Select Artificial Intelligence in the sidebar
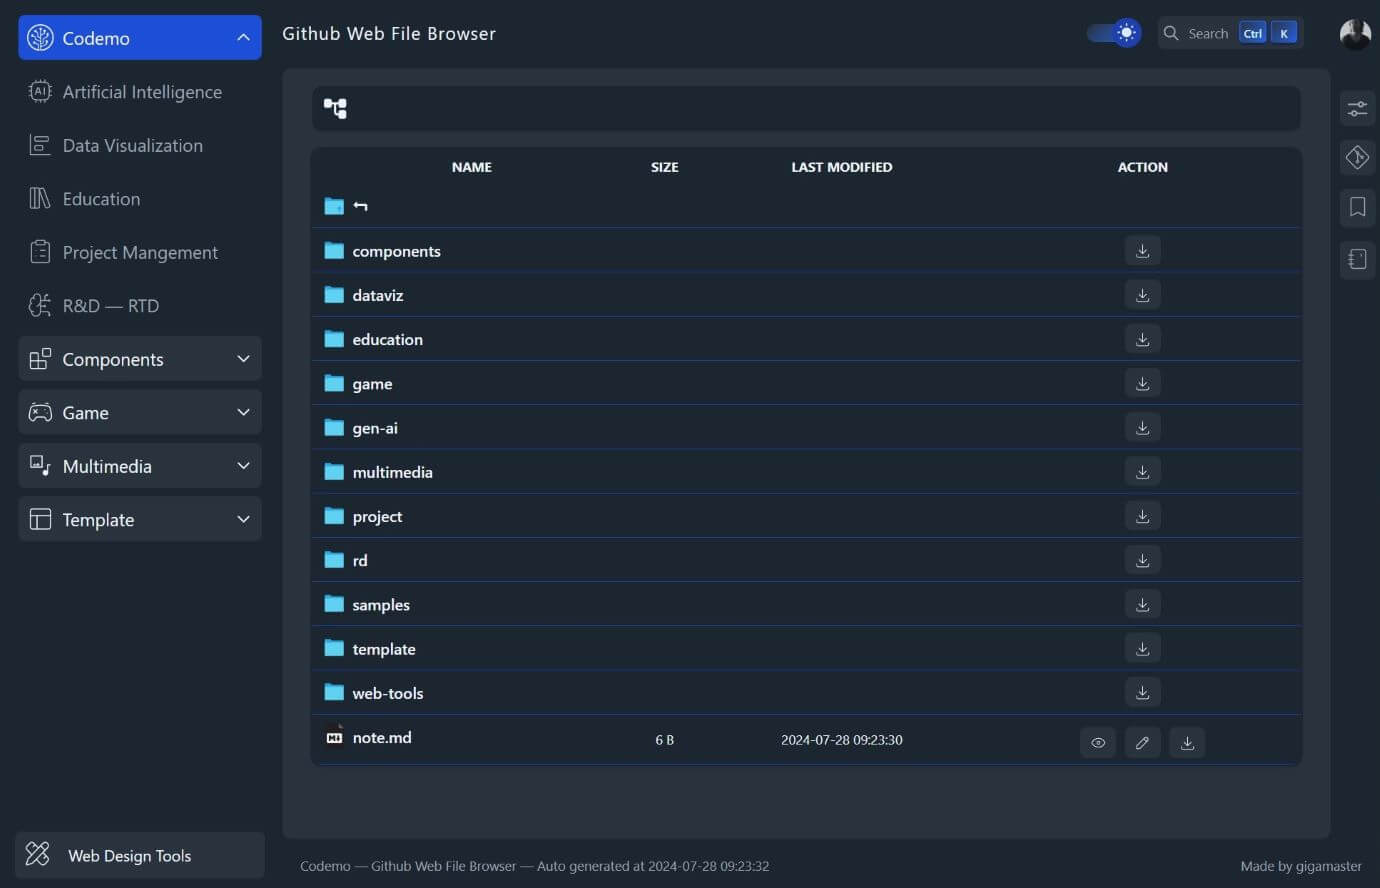 point(140,91)
